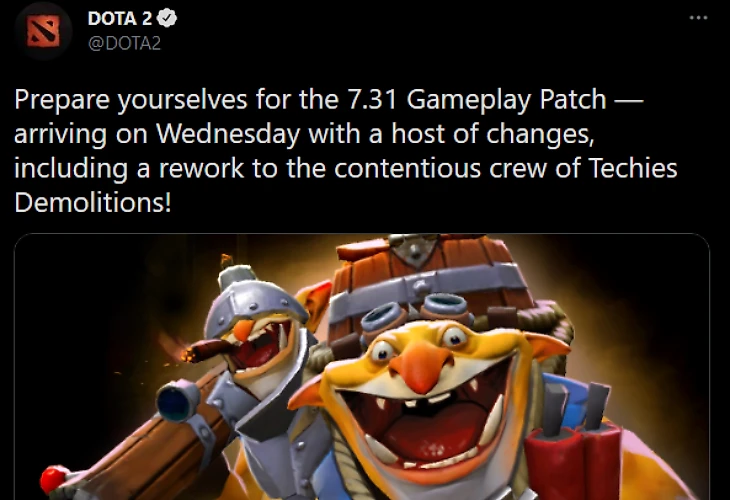Click the large goblin's open mouth
This screenshot has height=500, width=730.
[419, 426]
